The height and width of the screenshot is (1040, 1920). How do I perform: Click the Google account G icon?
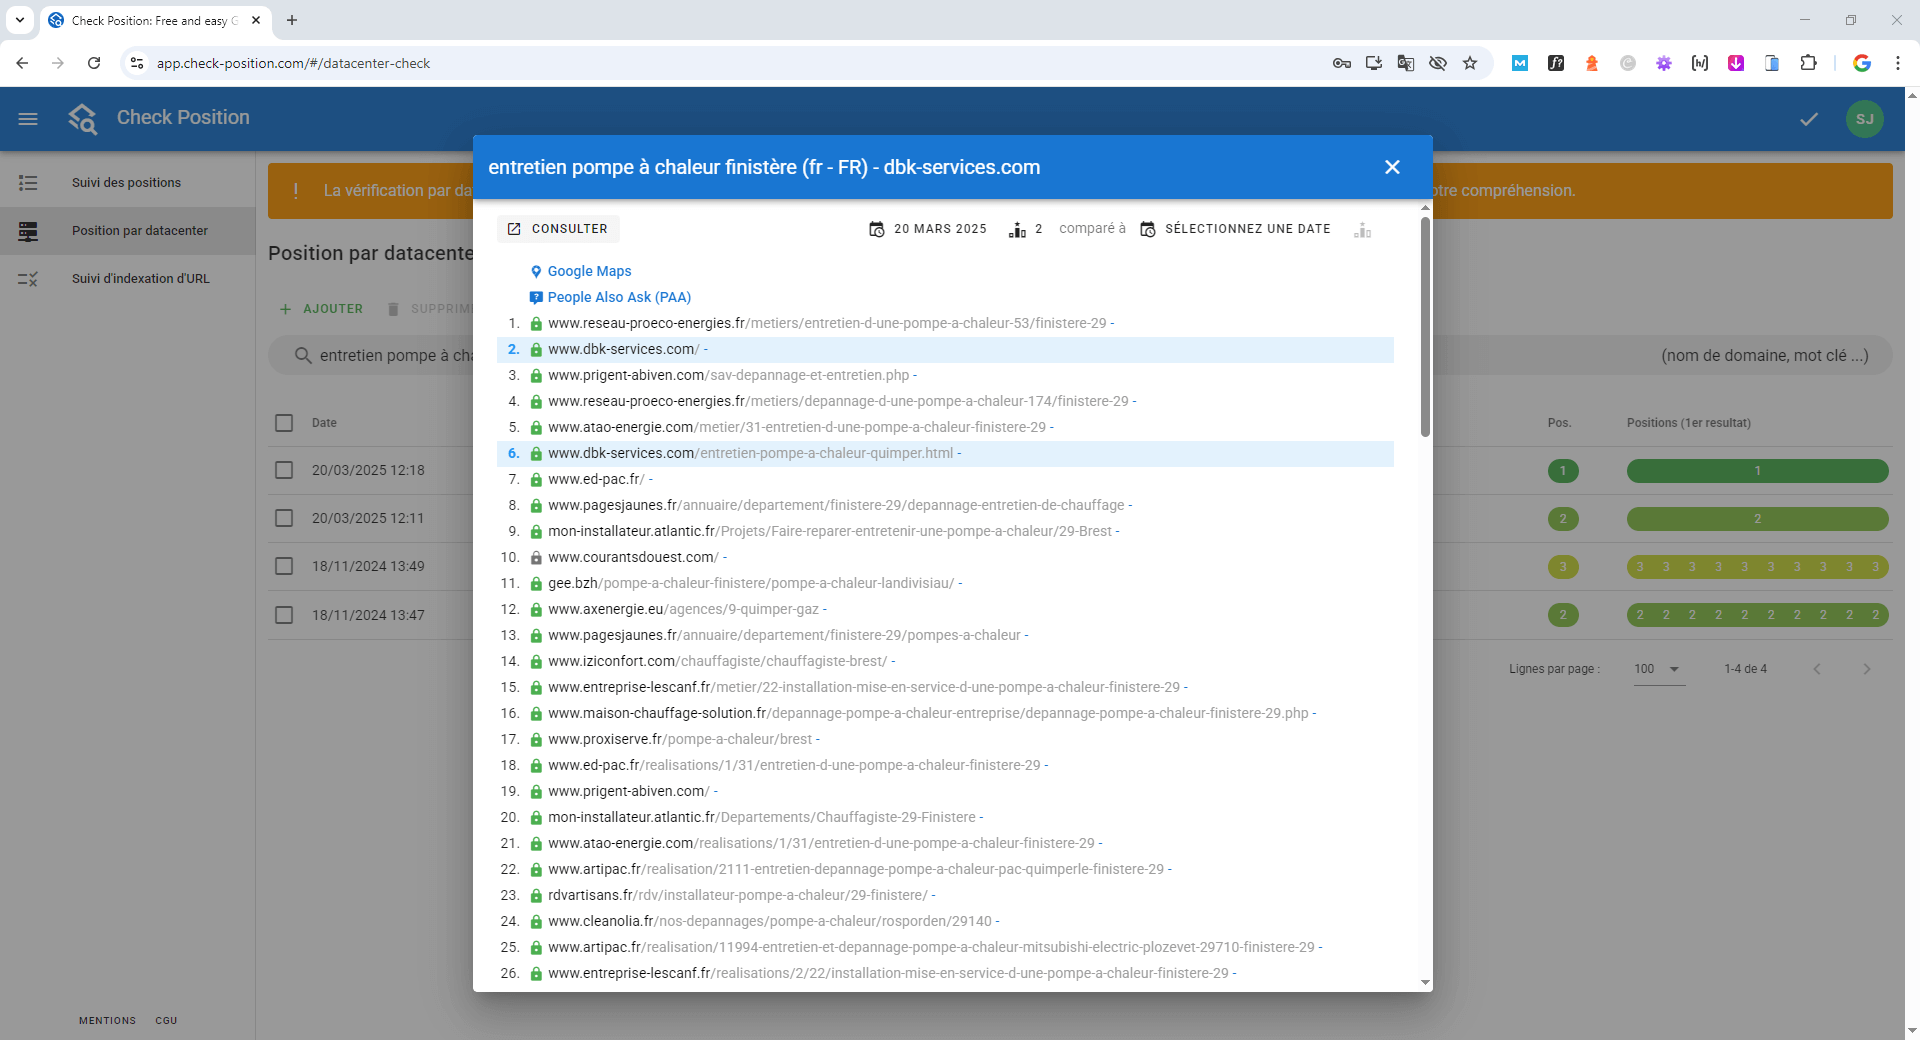click(x=1862, y=63)
